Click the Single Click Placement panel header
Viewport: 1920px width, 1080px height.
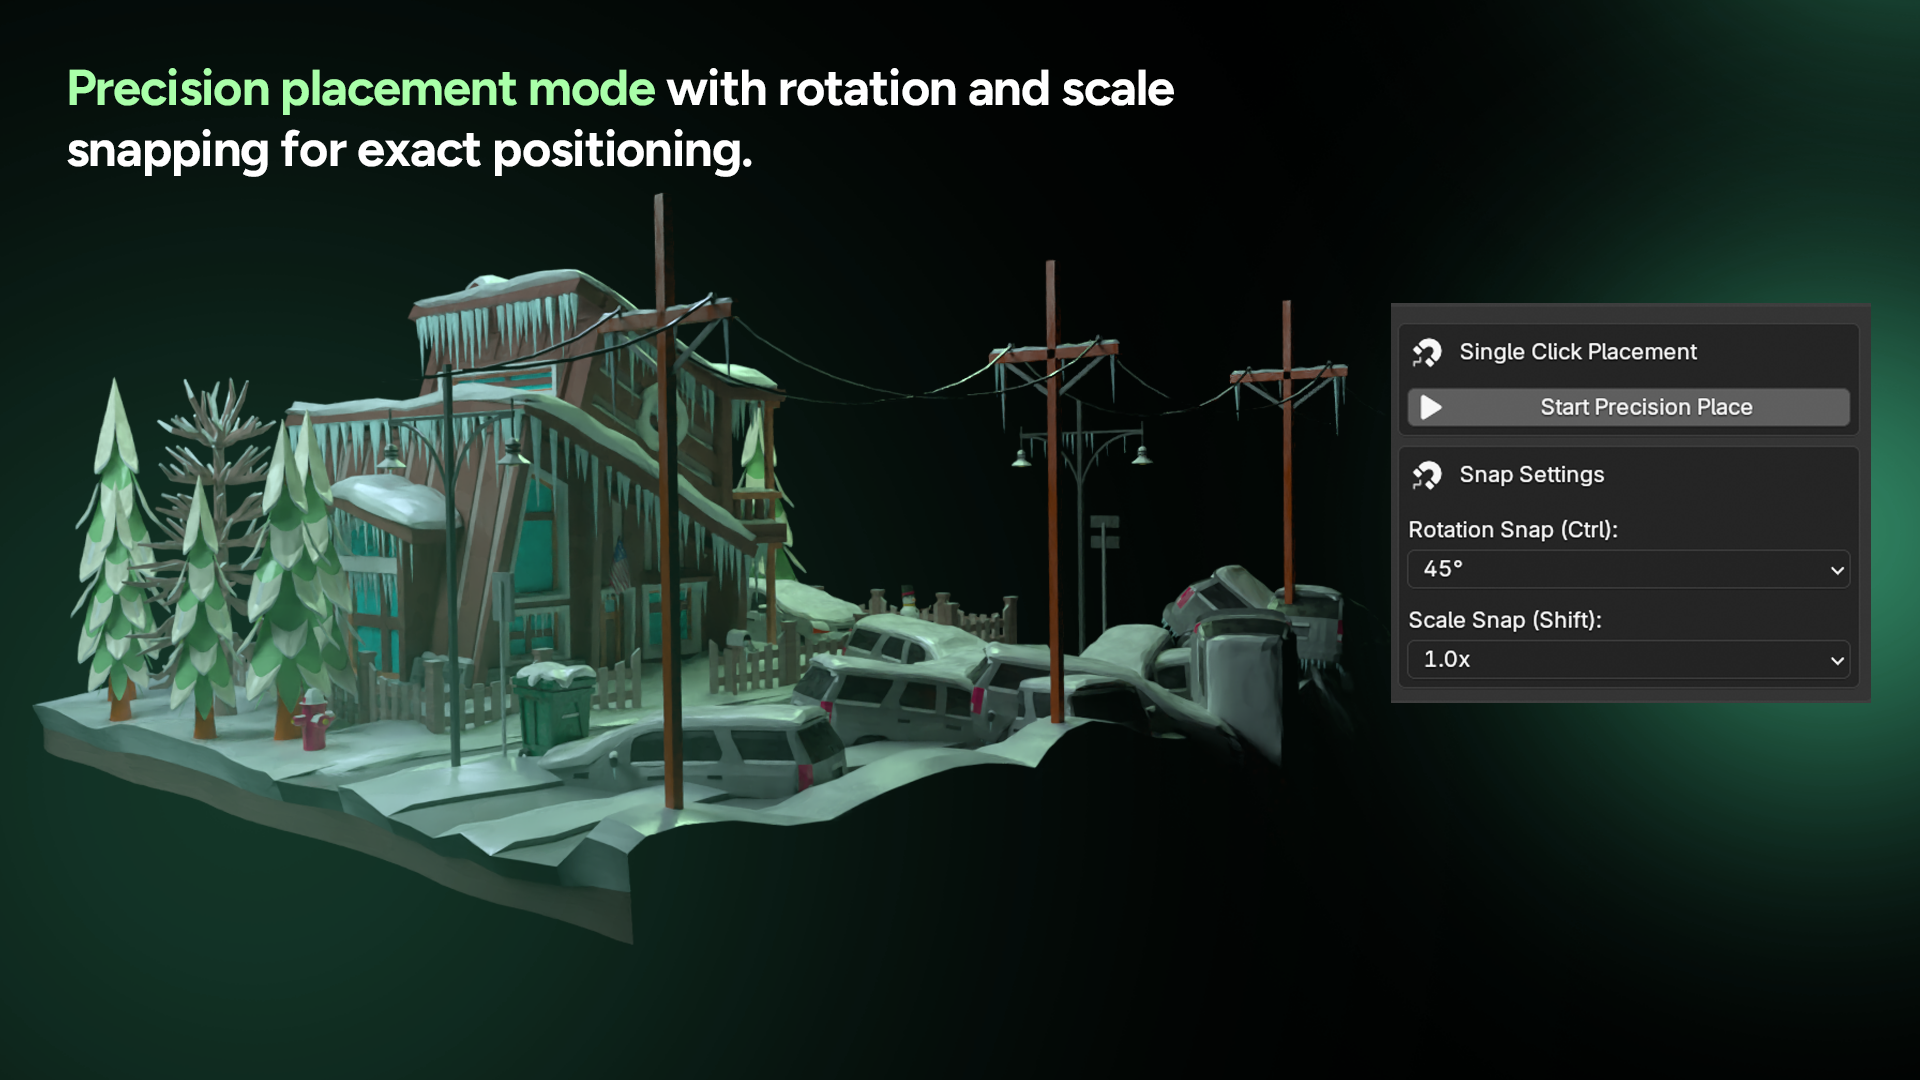pos(1577,352)
